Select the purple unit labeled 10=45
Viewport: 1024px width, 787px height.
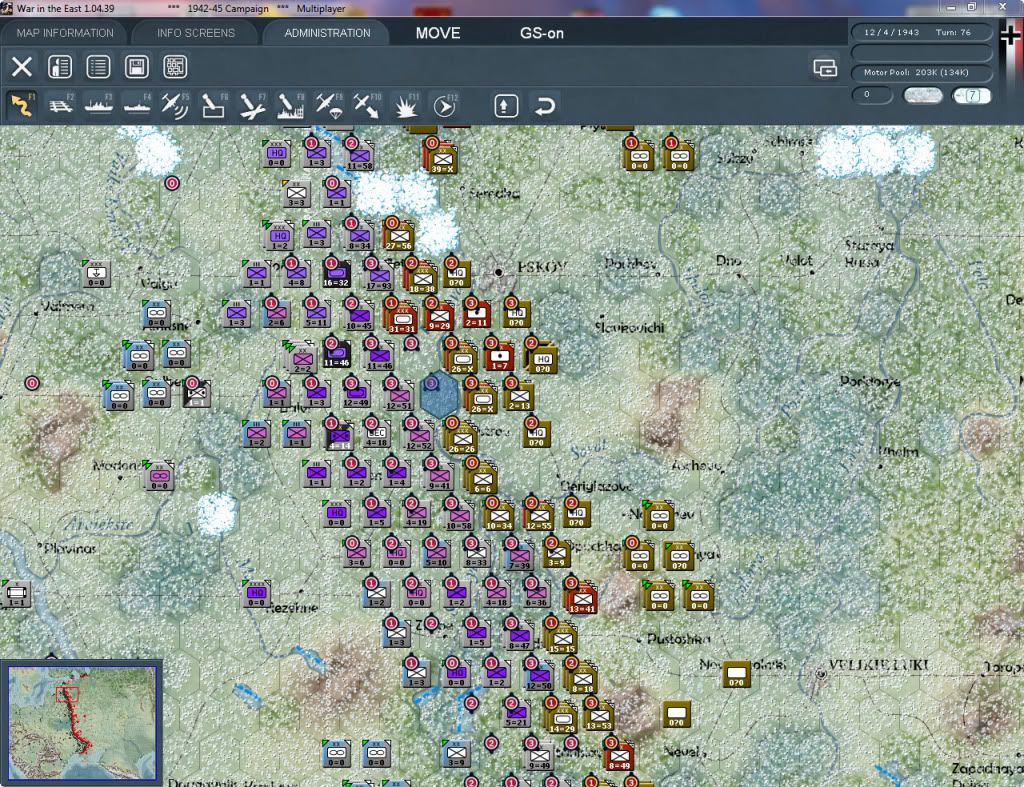359,316
